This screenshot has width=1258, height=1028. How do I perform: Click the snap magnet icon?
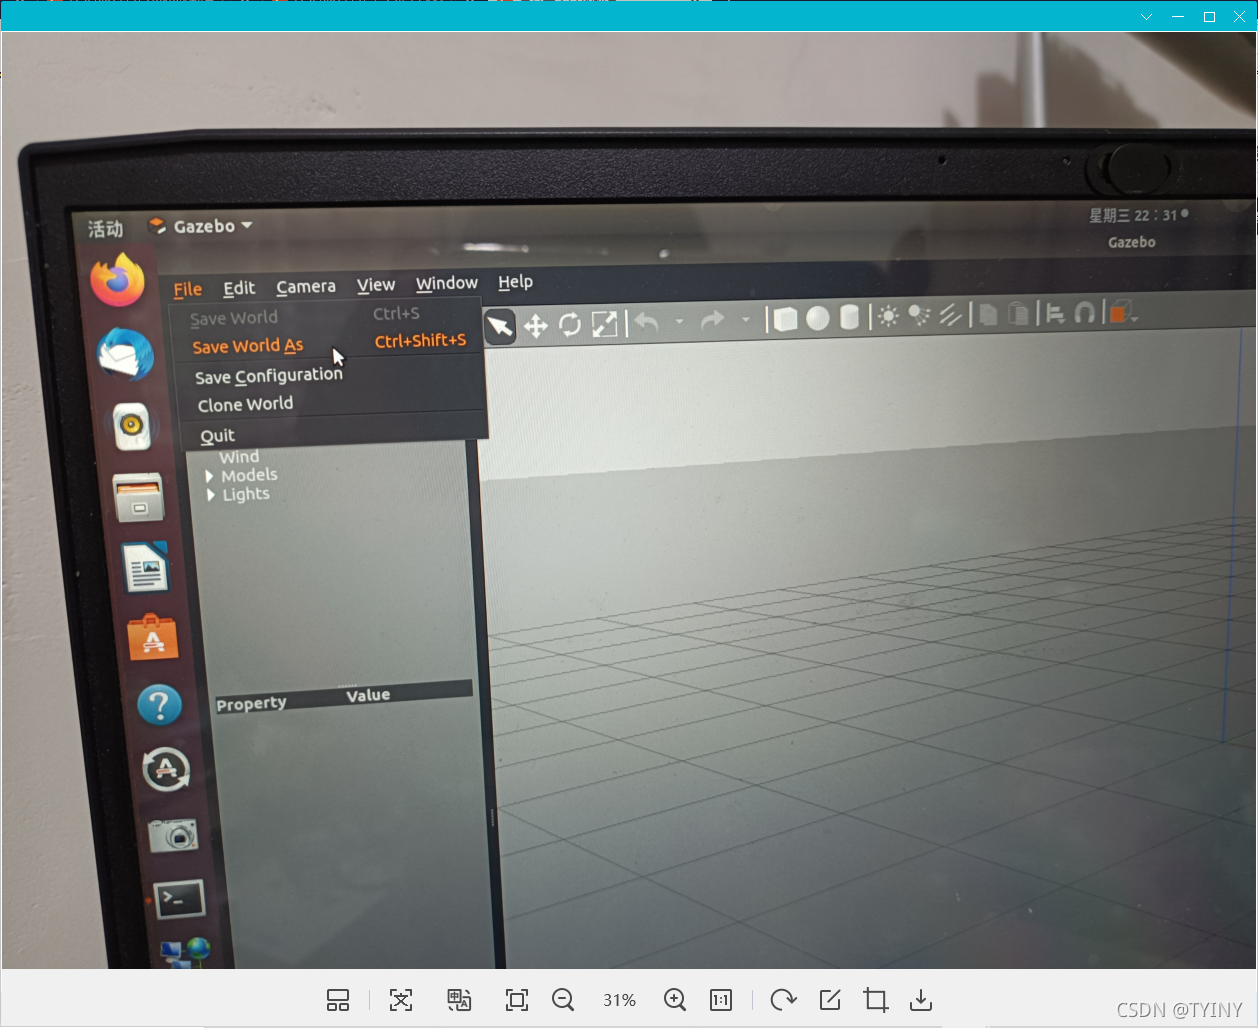(x=1084, y=313)
